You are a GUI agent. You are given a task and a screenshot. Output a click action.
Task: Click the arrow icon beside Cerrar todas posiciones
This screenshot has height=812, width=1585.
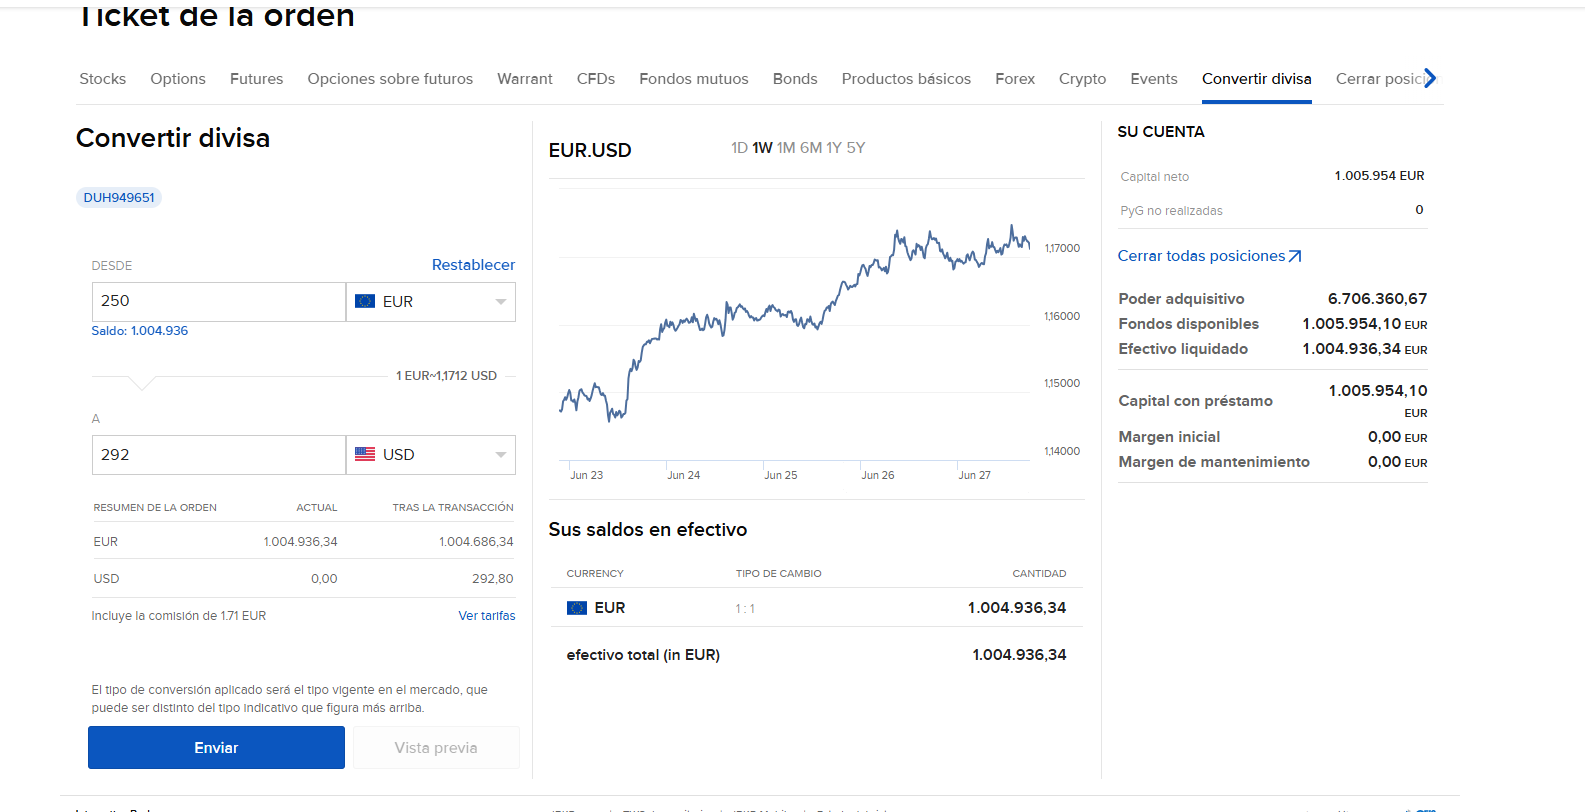(x=1295, y=256)
